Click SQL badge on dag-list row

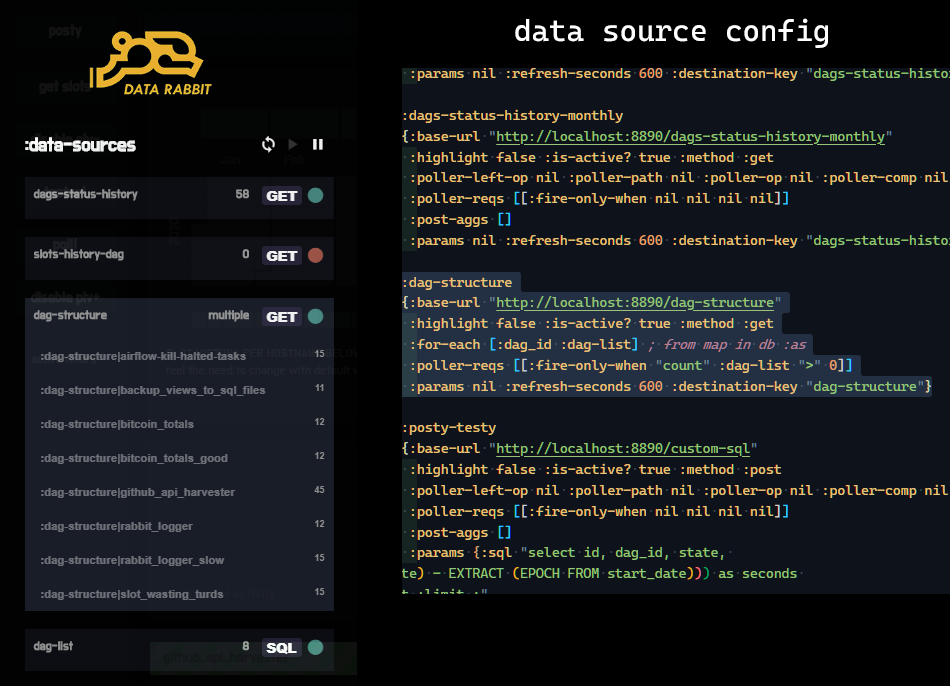pyautogui.click(x=282, y=648)
